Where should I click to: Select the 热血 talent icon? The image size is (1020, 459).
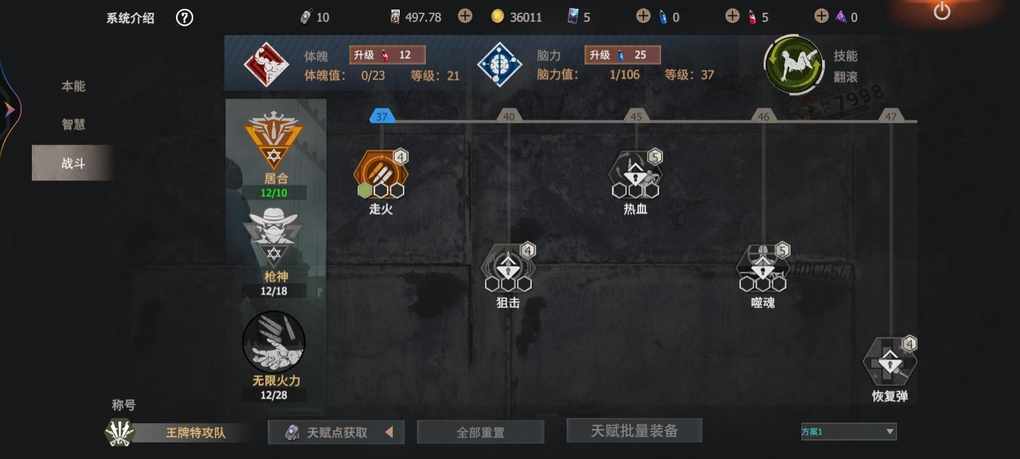point(636,173)
